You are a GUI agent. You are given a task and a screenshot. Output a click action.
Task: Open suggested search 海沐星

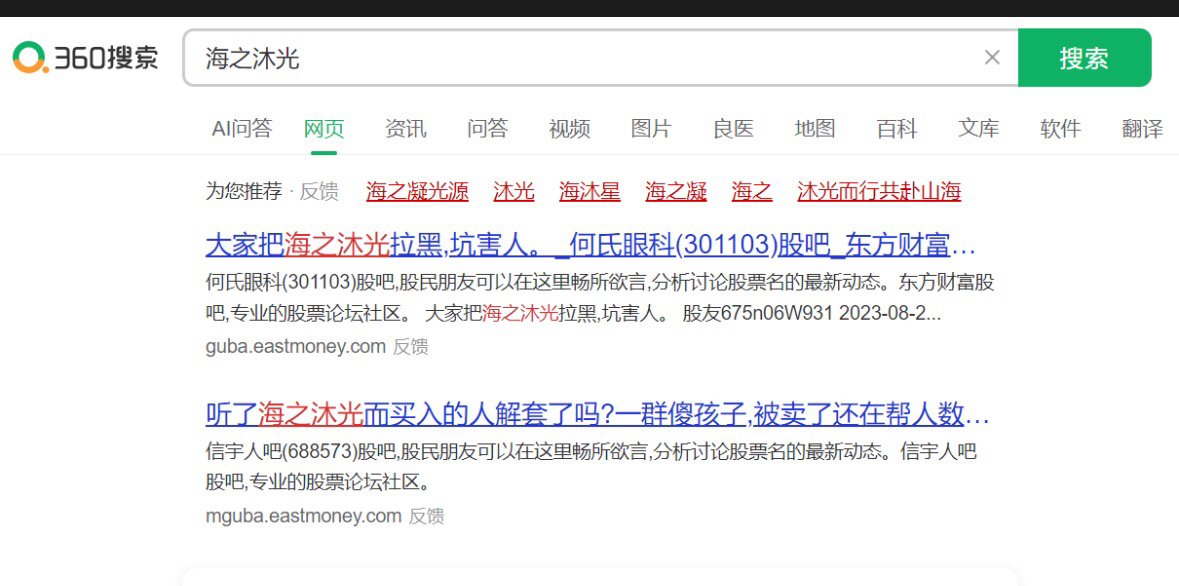click(590, 191)
